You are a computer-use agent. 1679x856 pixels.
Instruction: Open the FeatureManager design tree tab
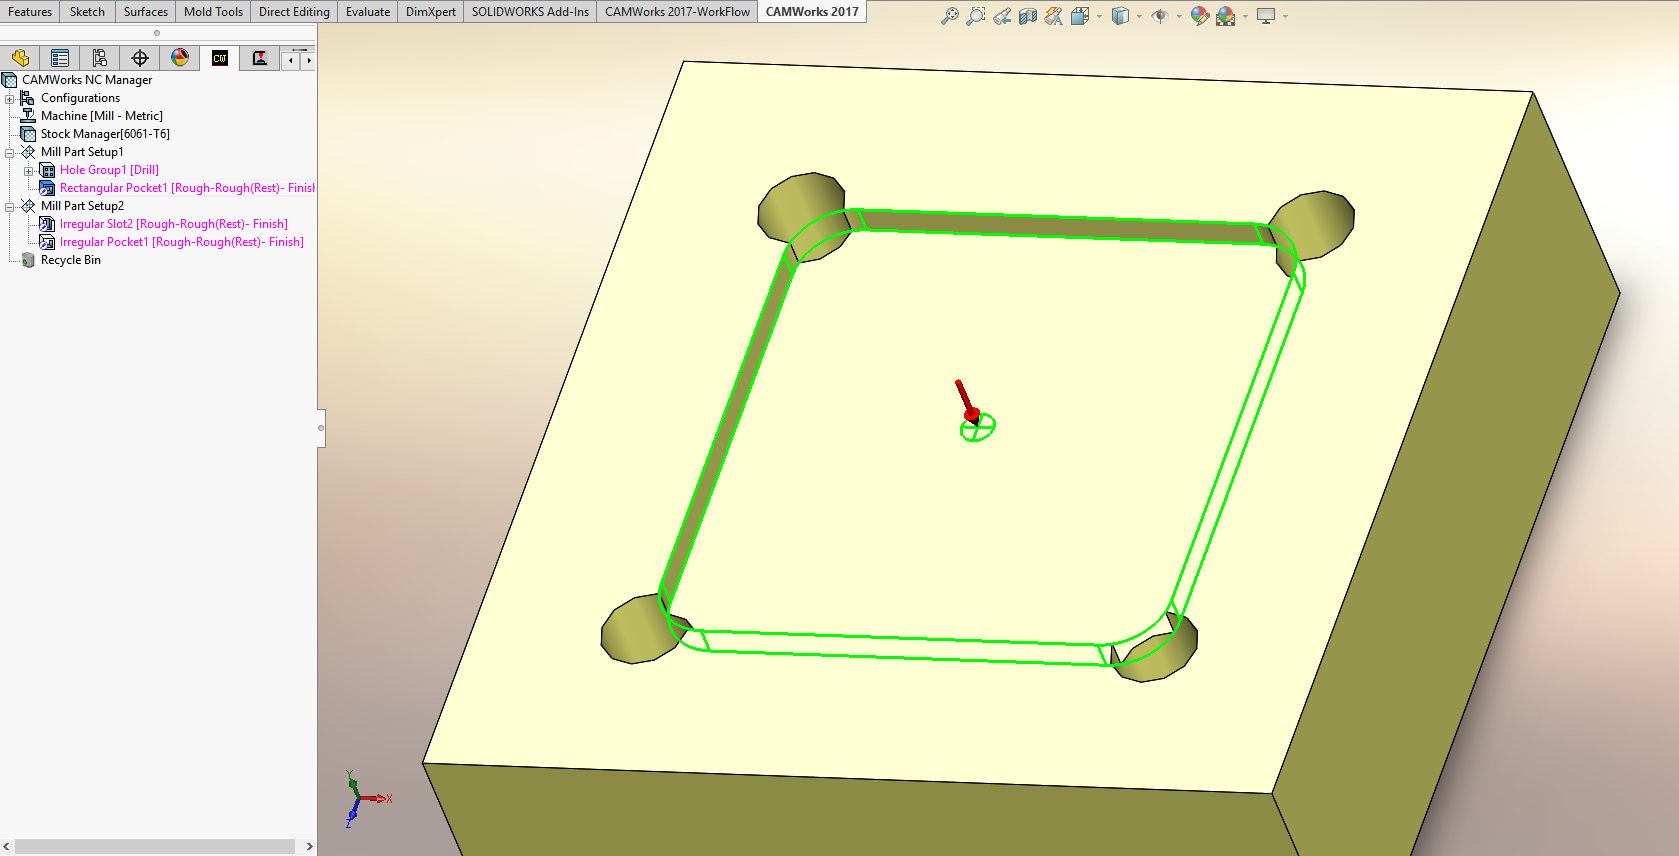click(x=20, y=58)
